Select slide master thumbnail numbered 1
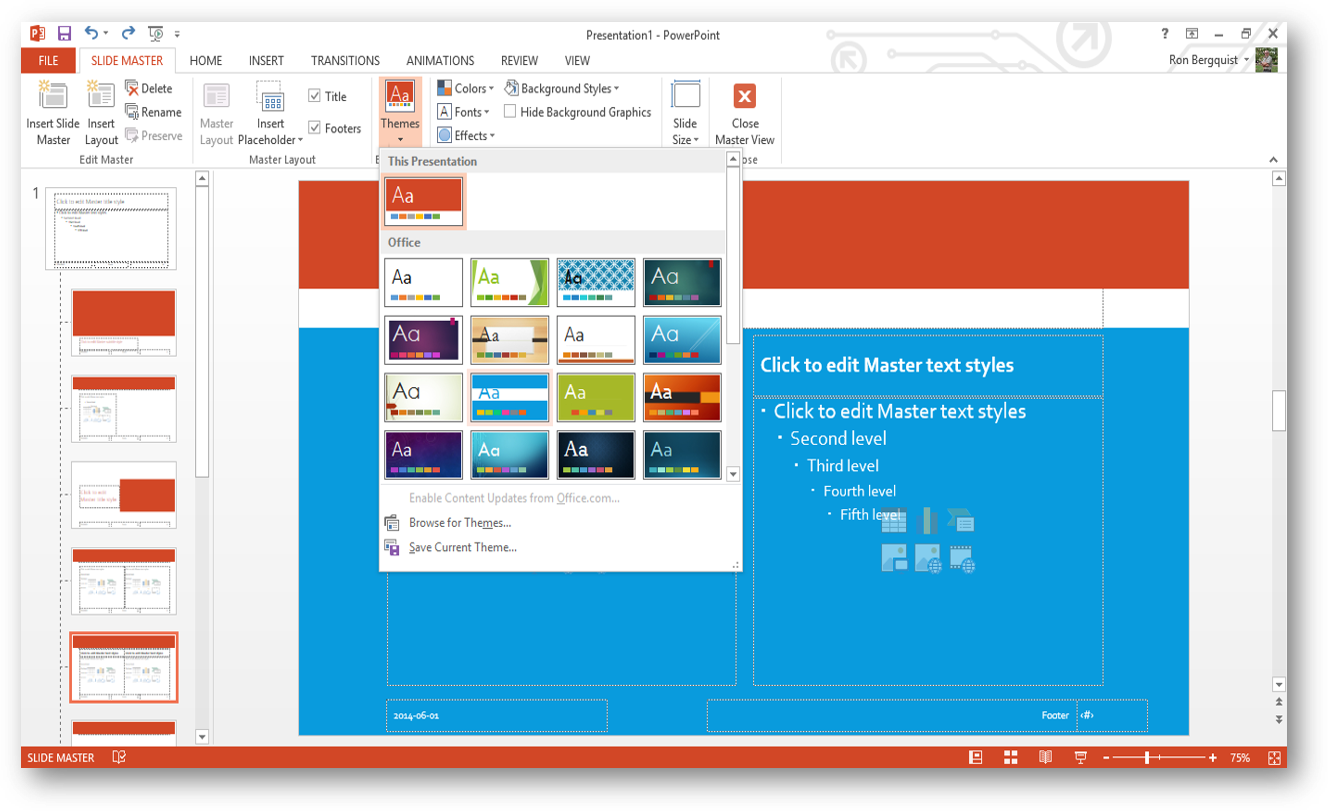The height and width of the screenshot is (811, 1328). point(111,229)
